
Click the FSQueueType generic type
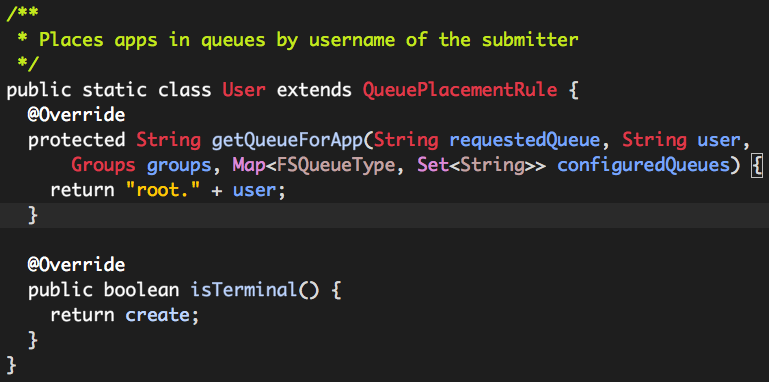(336, 165)
